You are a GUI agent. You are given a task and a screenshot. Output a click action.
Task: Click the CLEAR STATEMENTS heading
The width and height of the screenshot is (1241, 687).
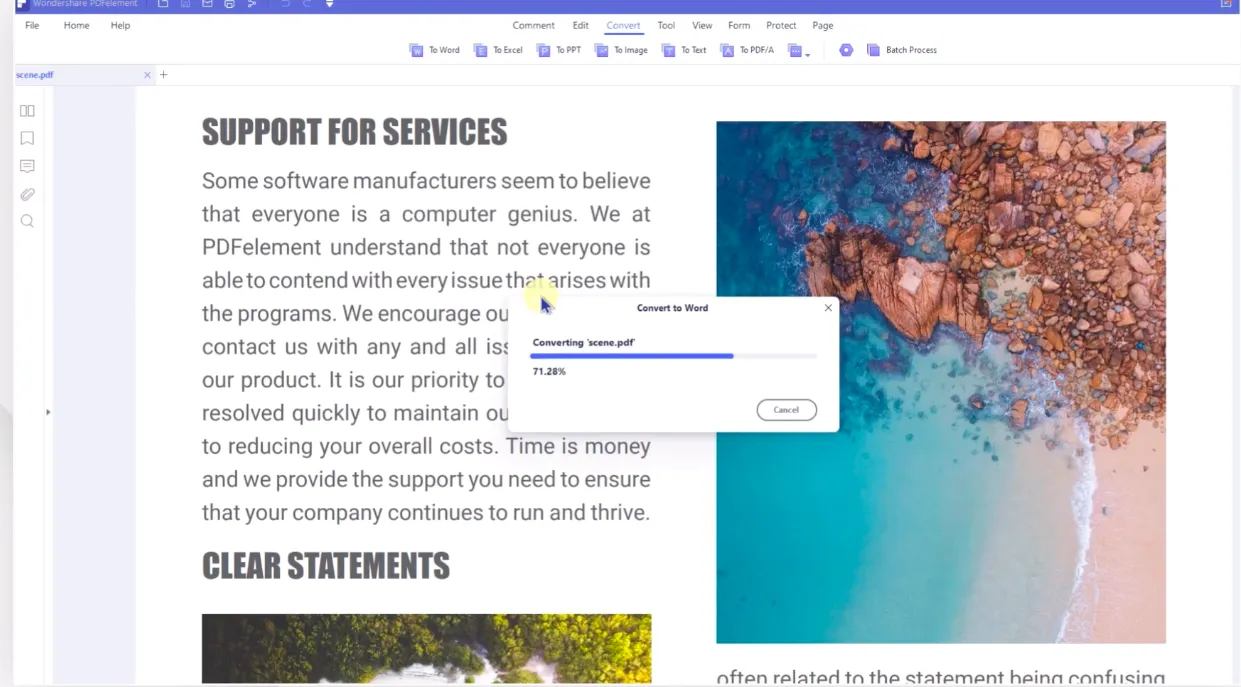[326, 566]
